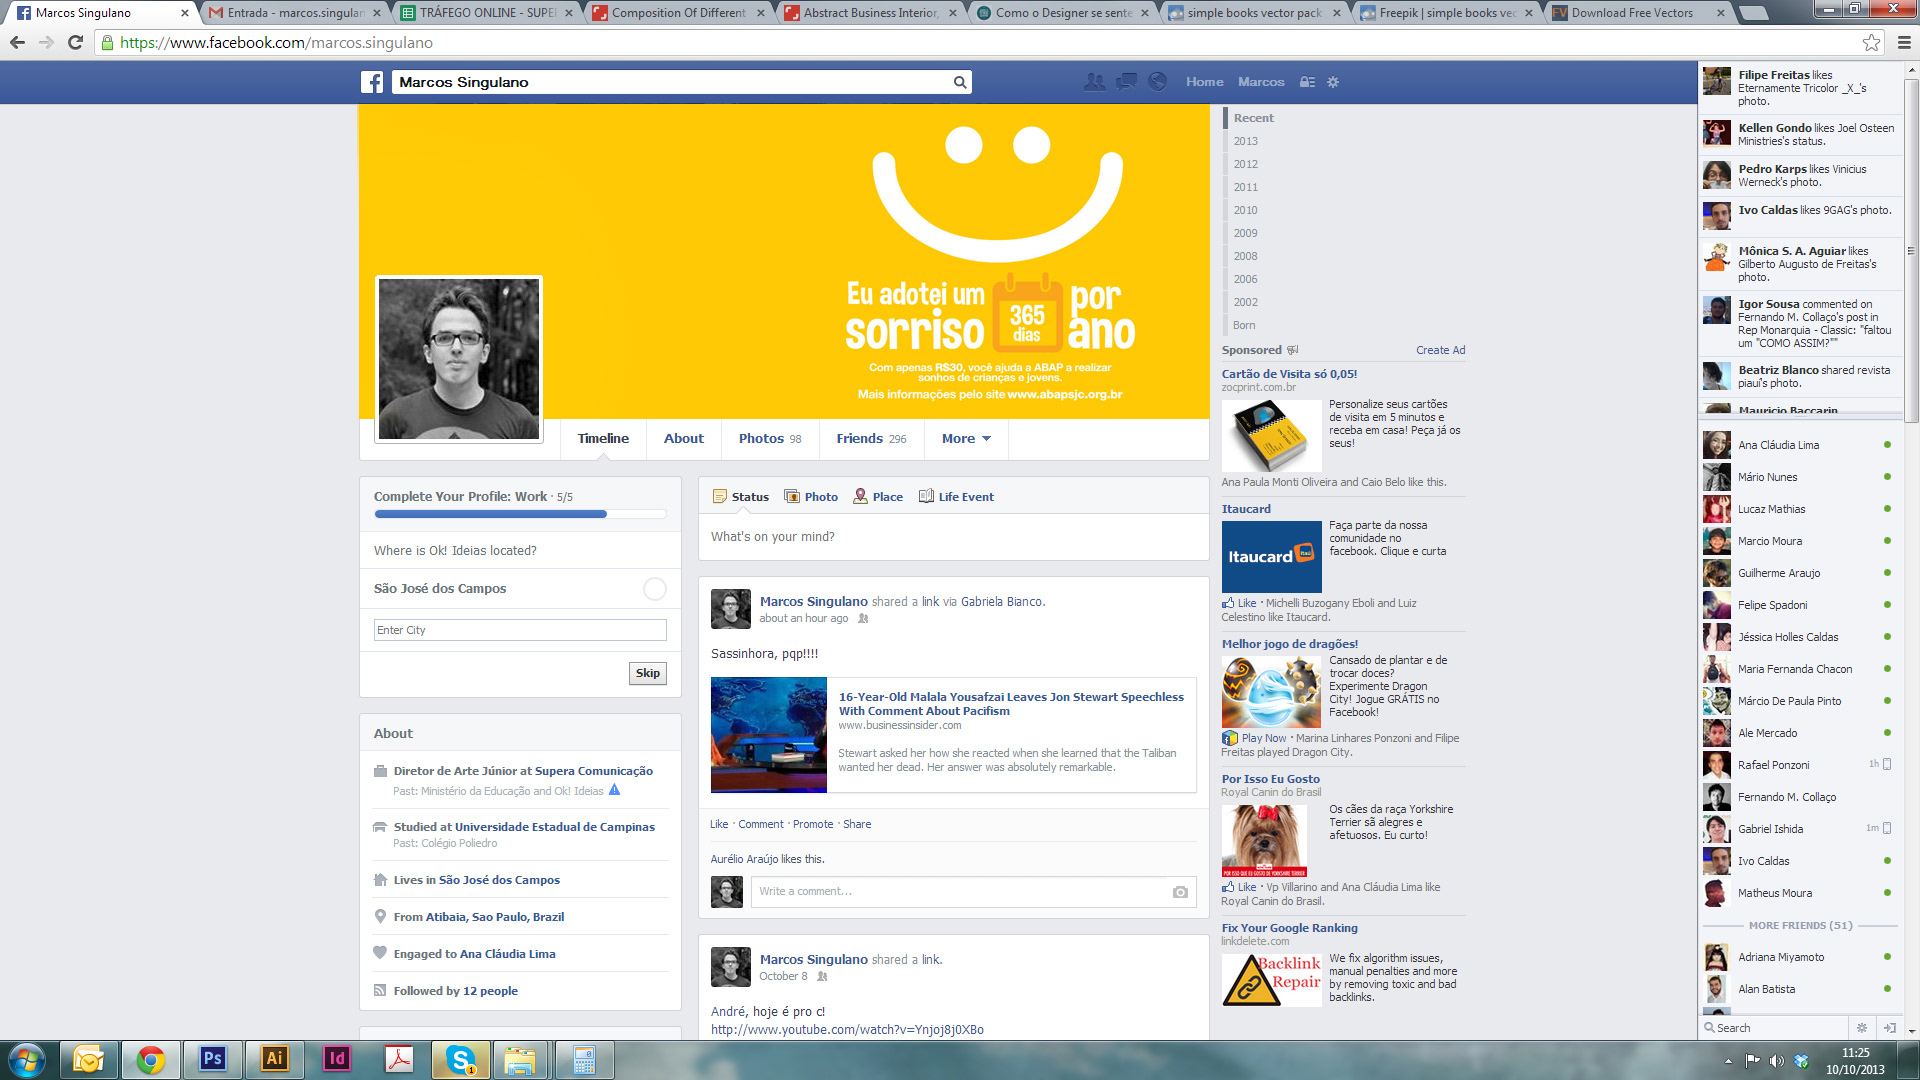Open the Windows Start button

26,1059
